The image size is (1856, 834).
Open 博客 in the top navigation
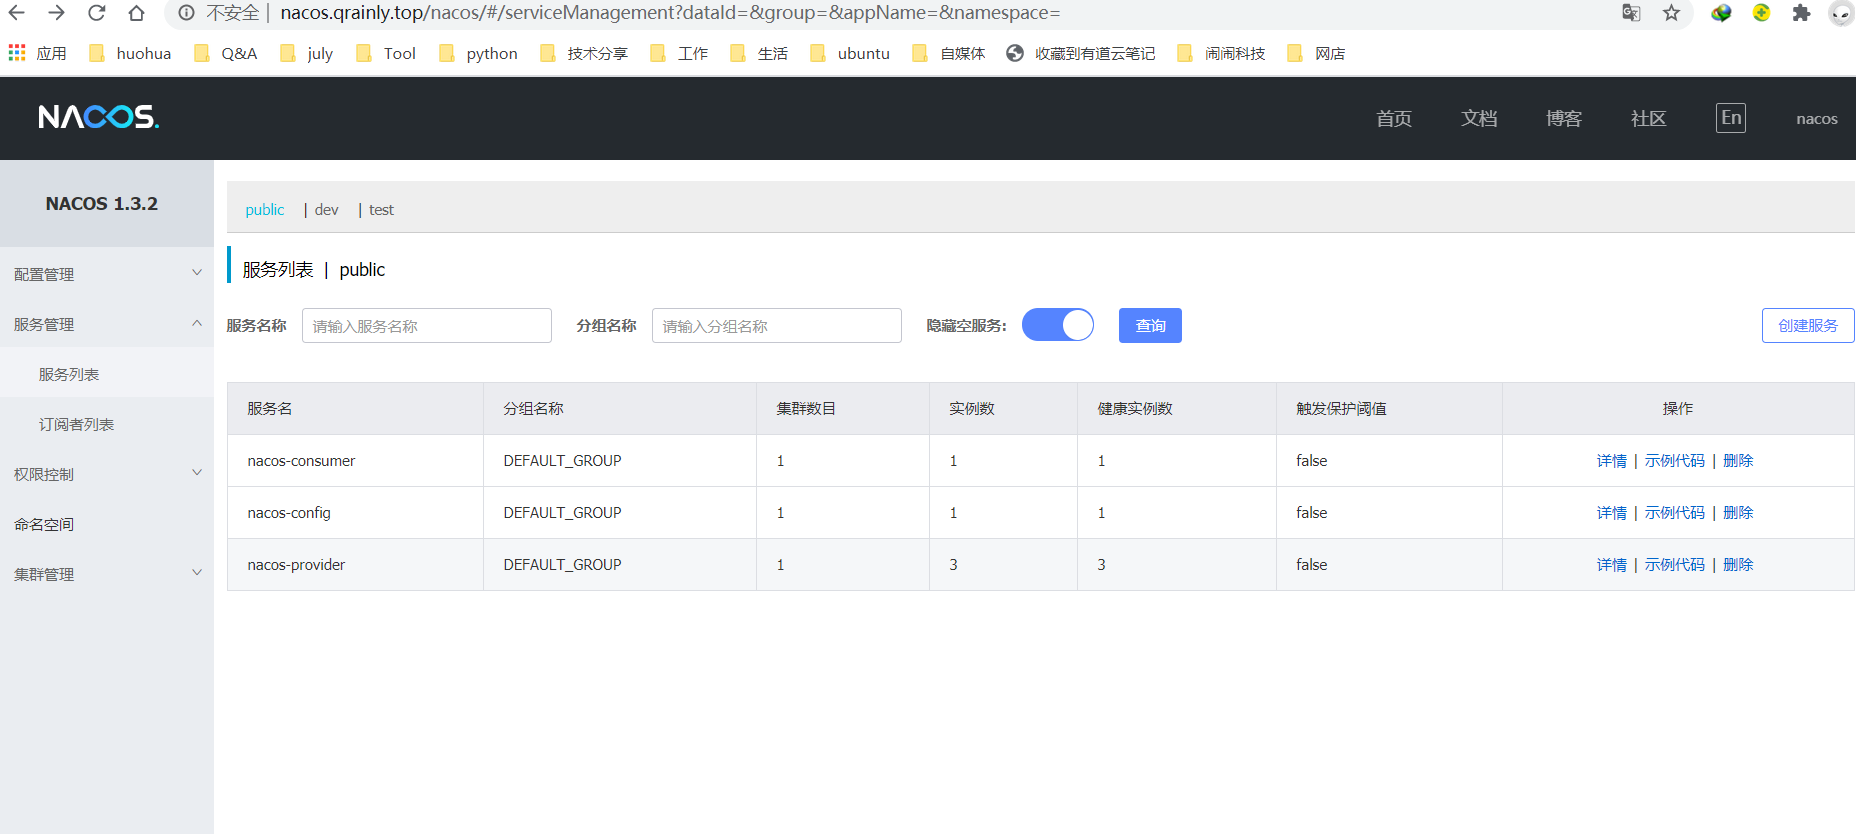pyautogui.click(x=1563, y=118)
